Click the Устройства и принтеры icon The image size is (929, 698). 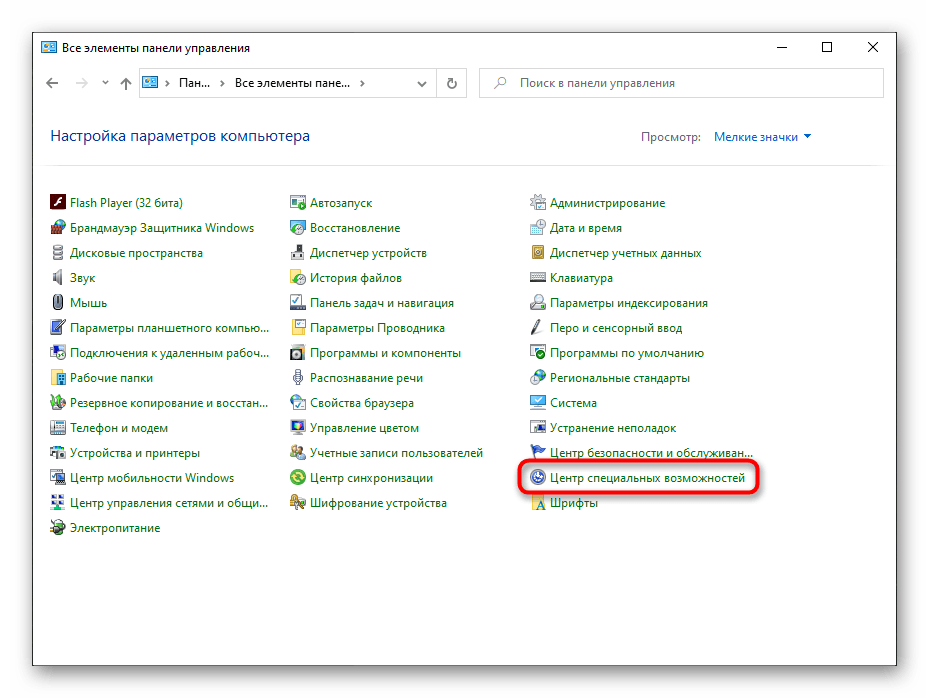pyautogui.click(x=57, y=452)
